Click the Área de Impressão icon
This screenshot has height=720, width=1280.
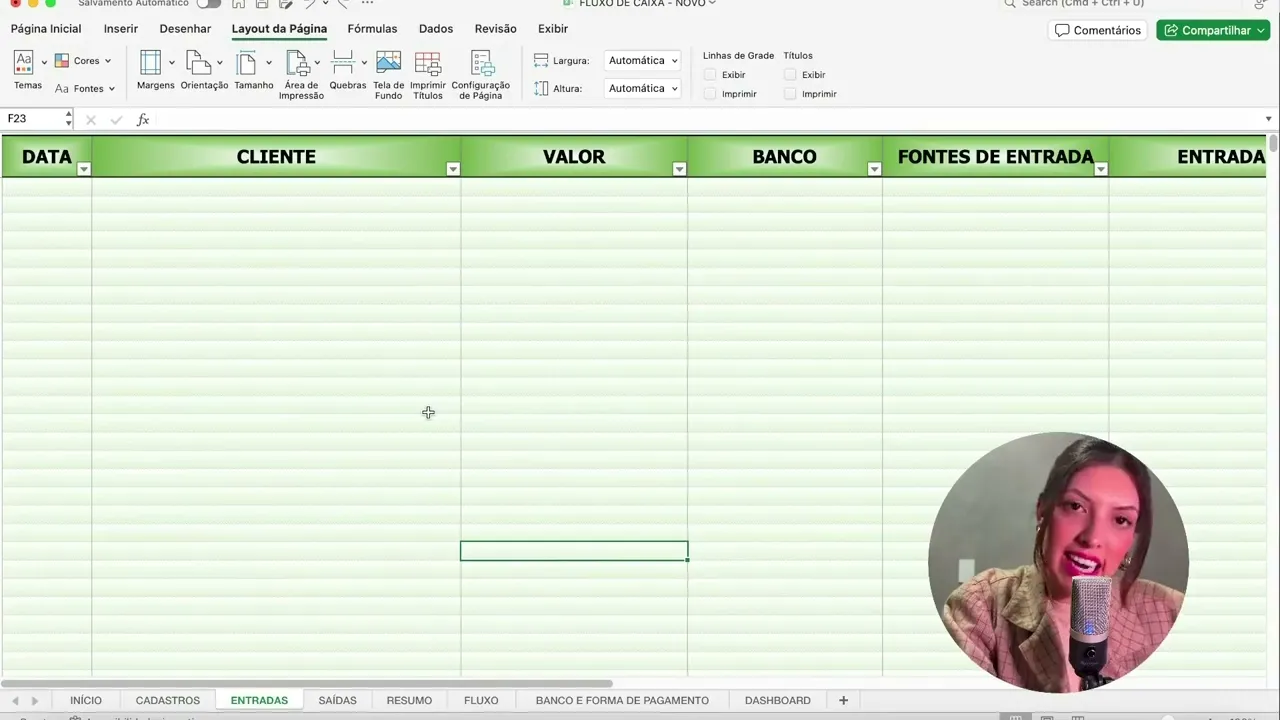click(x=297, y=63)
